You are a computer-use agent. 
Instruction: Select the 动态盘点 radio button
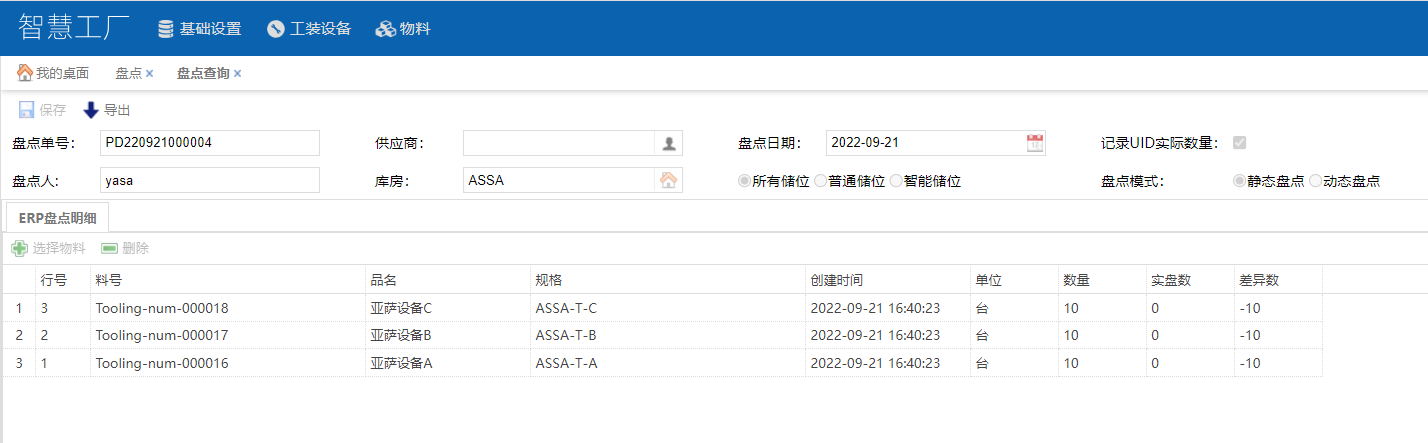click(x=1315, y=181)
